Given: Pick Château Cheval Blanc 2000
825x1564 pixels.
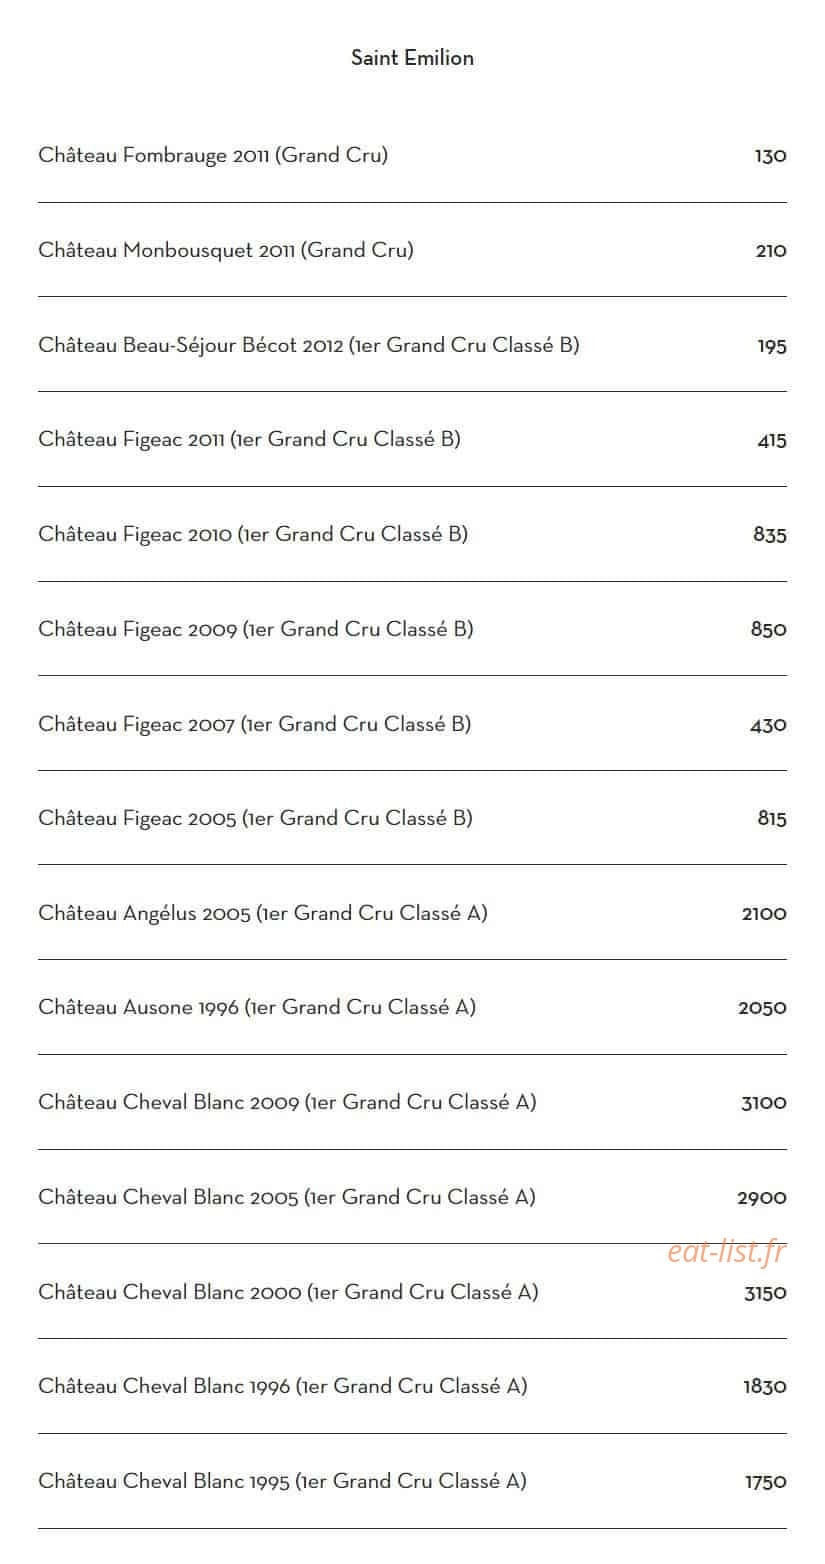Looking at the screenshot, I should click(x=412, y=1292).
